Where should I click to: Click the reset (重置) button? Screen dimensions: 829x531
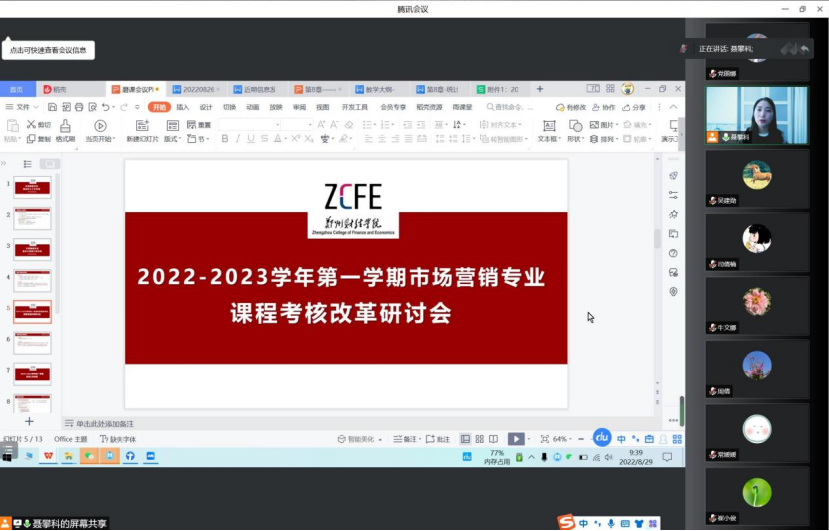(199, 125)
